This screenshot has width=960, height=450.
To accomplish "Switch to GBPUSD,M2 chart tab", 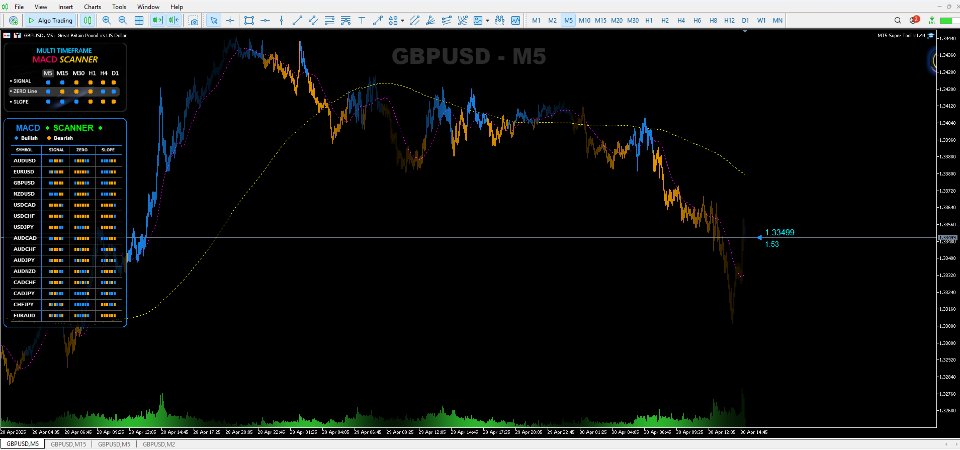I will tap(159, 444).
